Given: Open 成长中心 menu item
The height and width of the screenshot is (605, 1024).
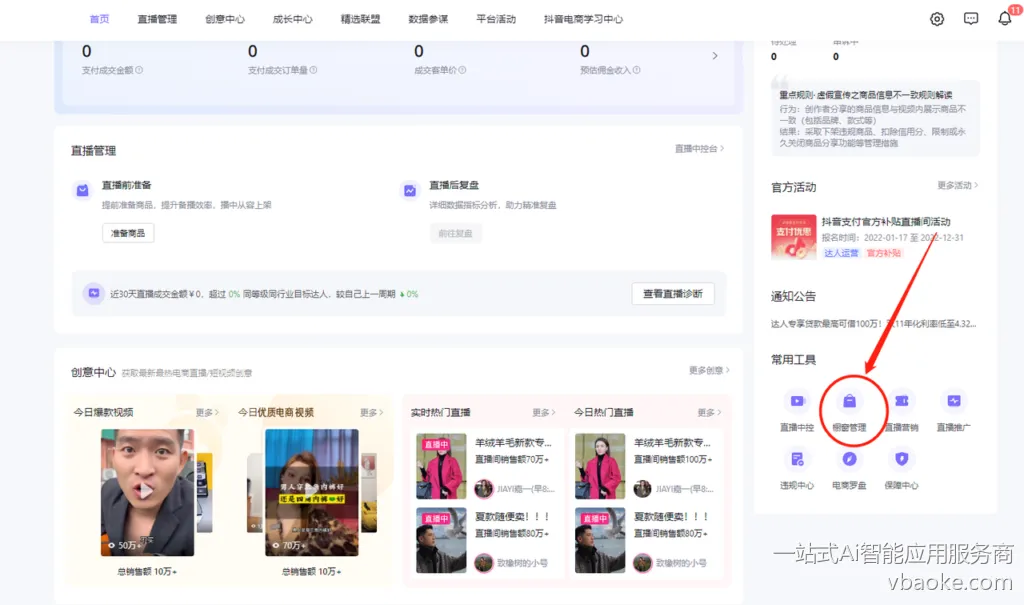Looking at the screenshot, I should 293,19.
